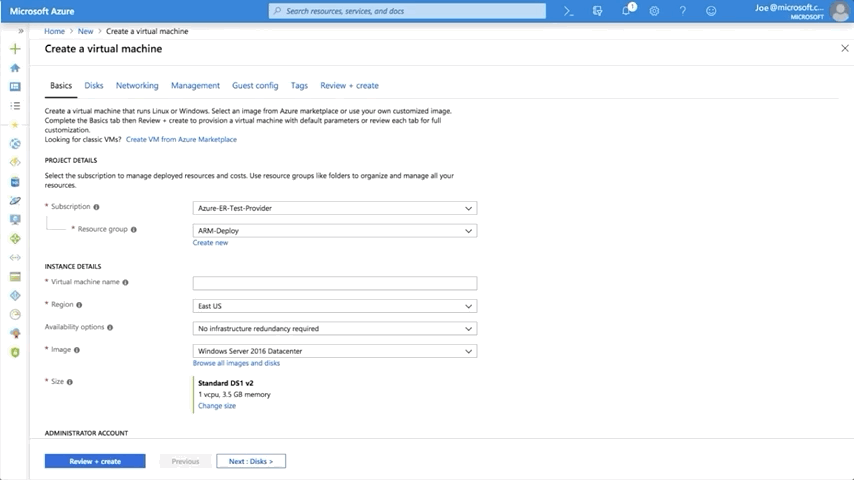Open the Dashboard icon in the sidebar
854x480 pixels.
tap(15, 87)
